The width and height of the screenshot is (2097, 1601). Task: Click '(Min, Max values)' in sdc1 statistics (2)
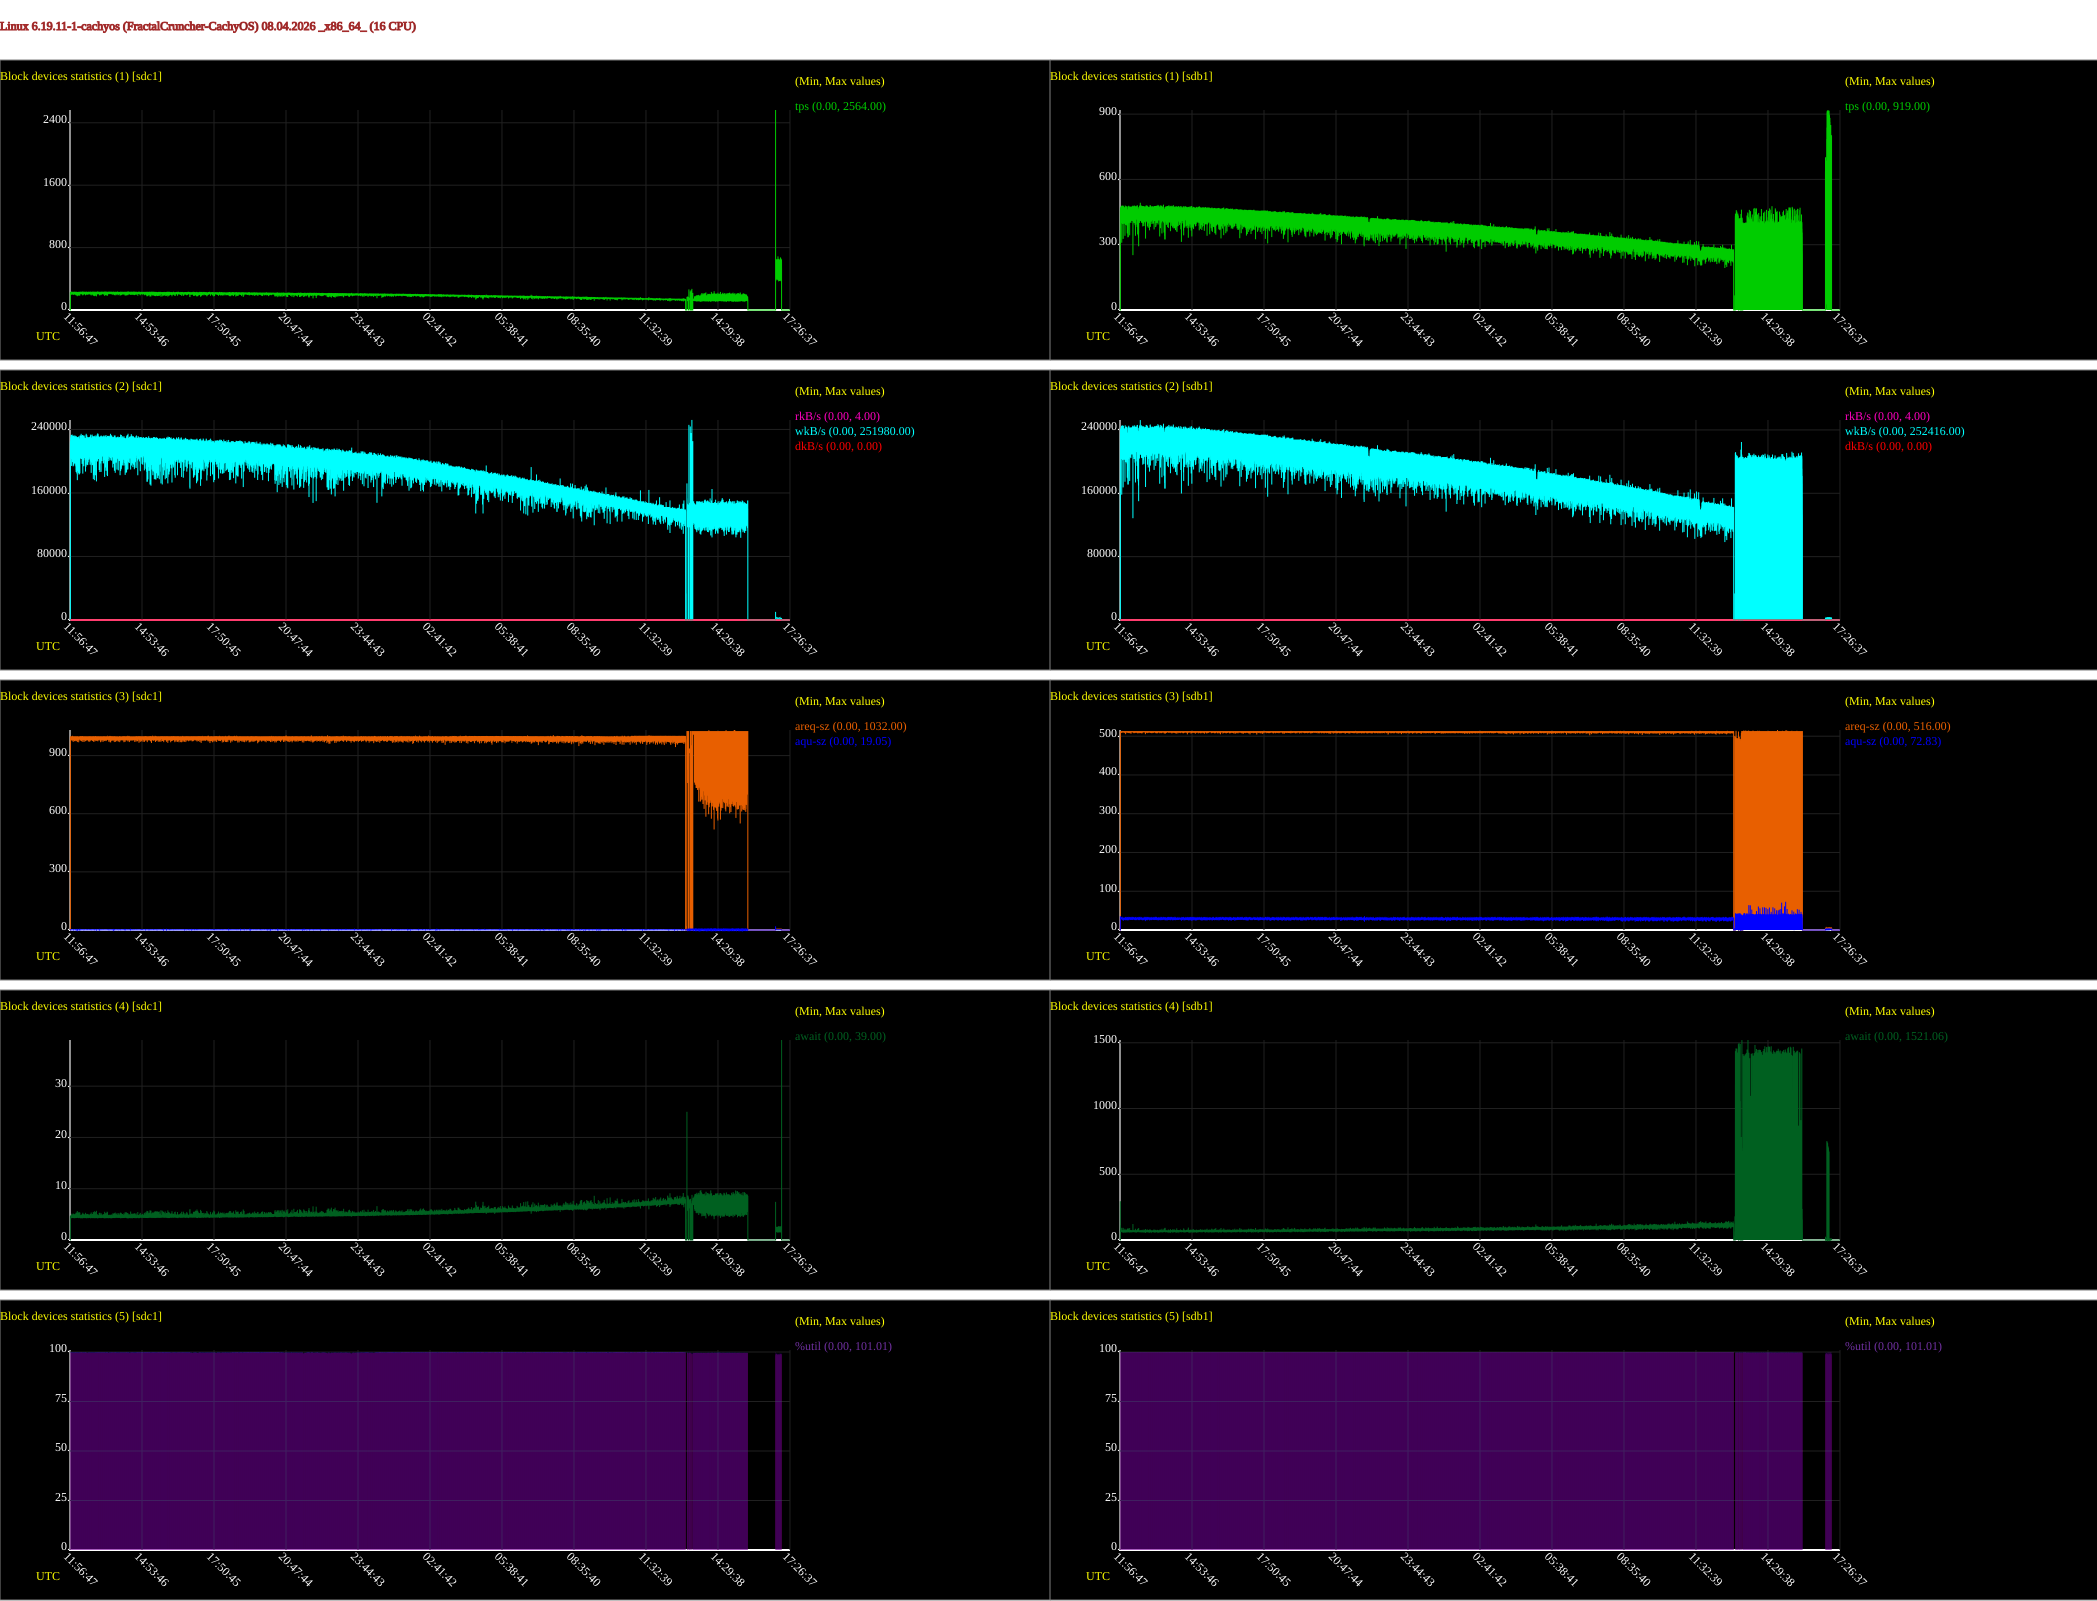839,391
